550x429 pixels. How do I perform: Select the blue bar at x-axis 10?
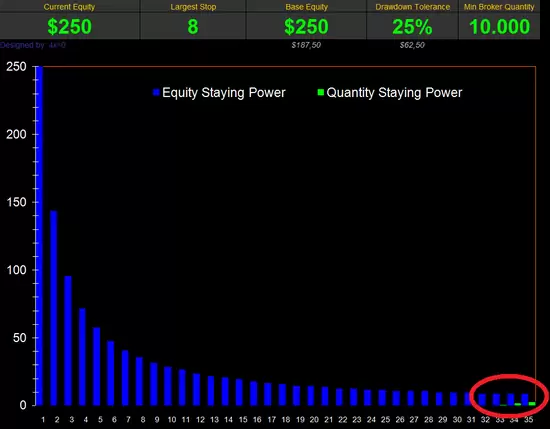click(x=168, y=386)
